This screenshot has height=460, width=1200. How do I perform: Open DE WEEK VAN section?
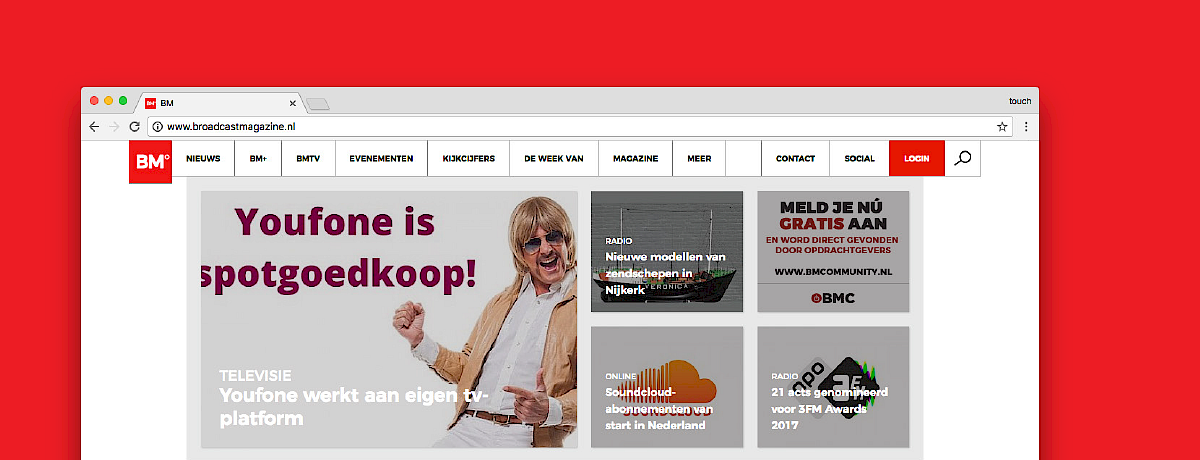pyautogui.click(x=554, y=158)
